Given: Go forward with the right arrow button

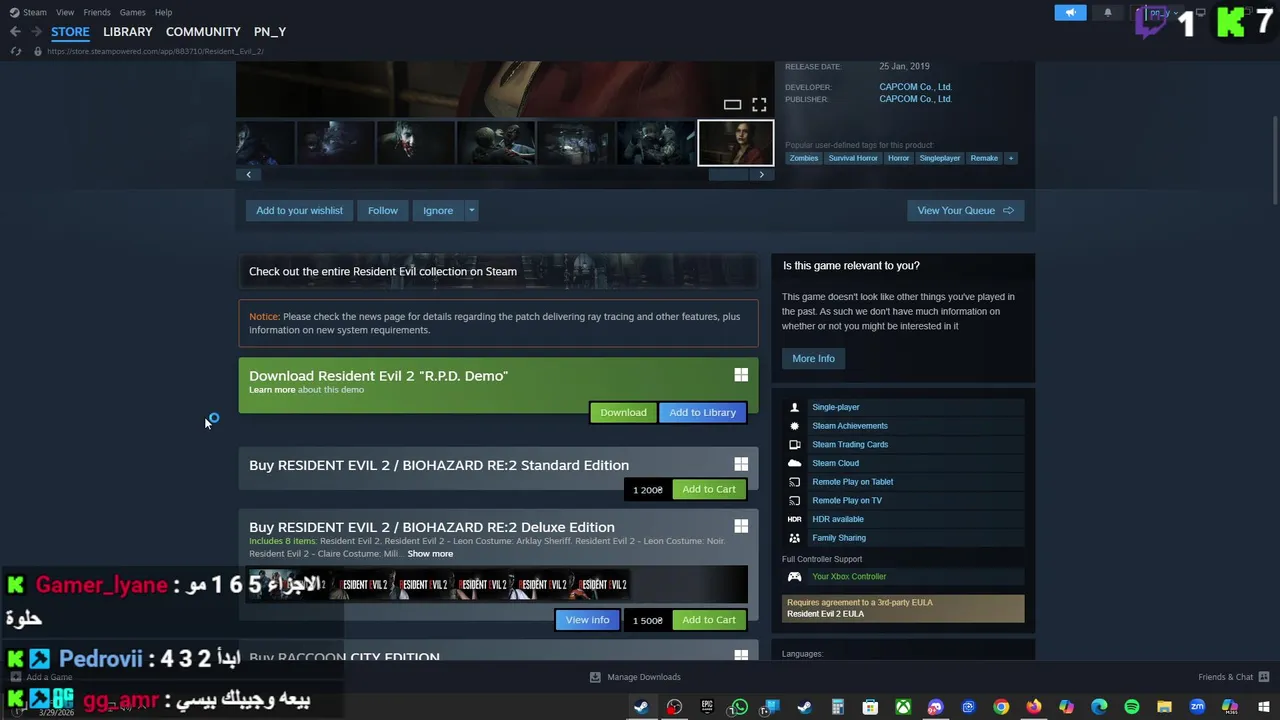Looking at the screenshot, I should (x=36, y=32).
